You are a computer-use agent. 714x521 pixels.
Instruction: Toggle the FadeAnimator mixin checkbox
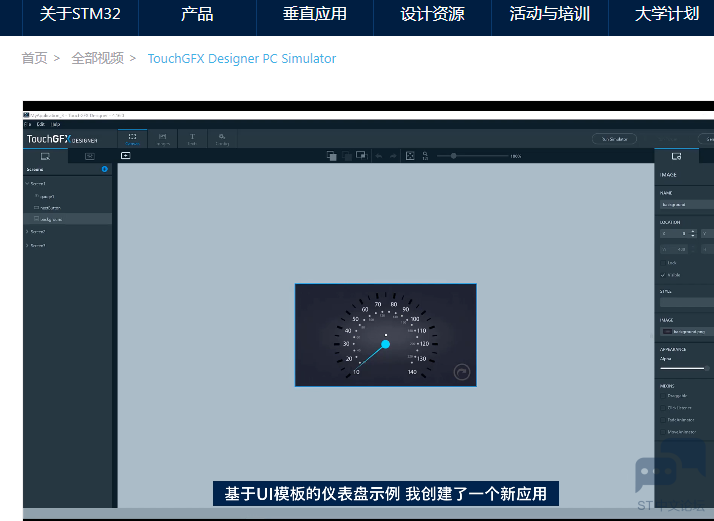tap(663, 420)
